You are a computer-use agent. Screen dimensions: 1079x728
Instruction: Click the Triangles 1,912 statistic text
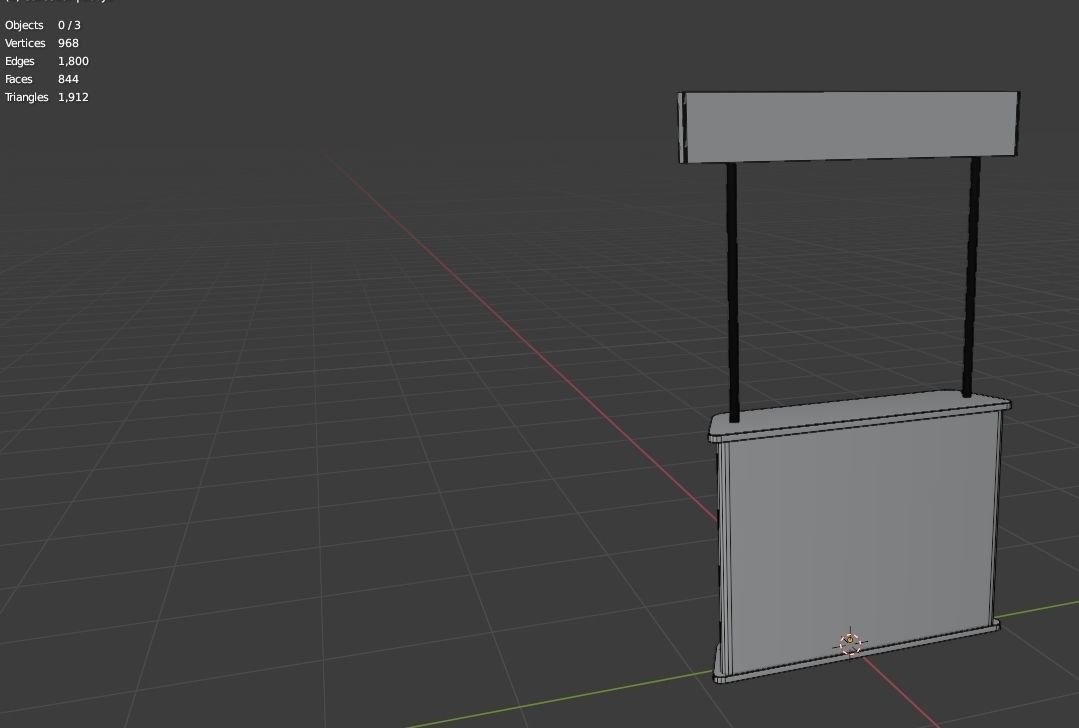47,97
